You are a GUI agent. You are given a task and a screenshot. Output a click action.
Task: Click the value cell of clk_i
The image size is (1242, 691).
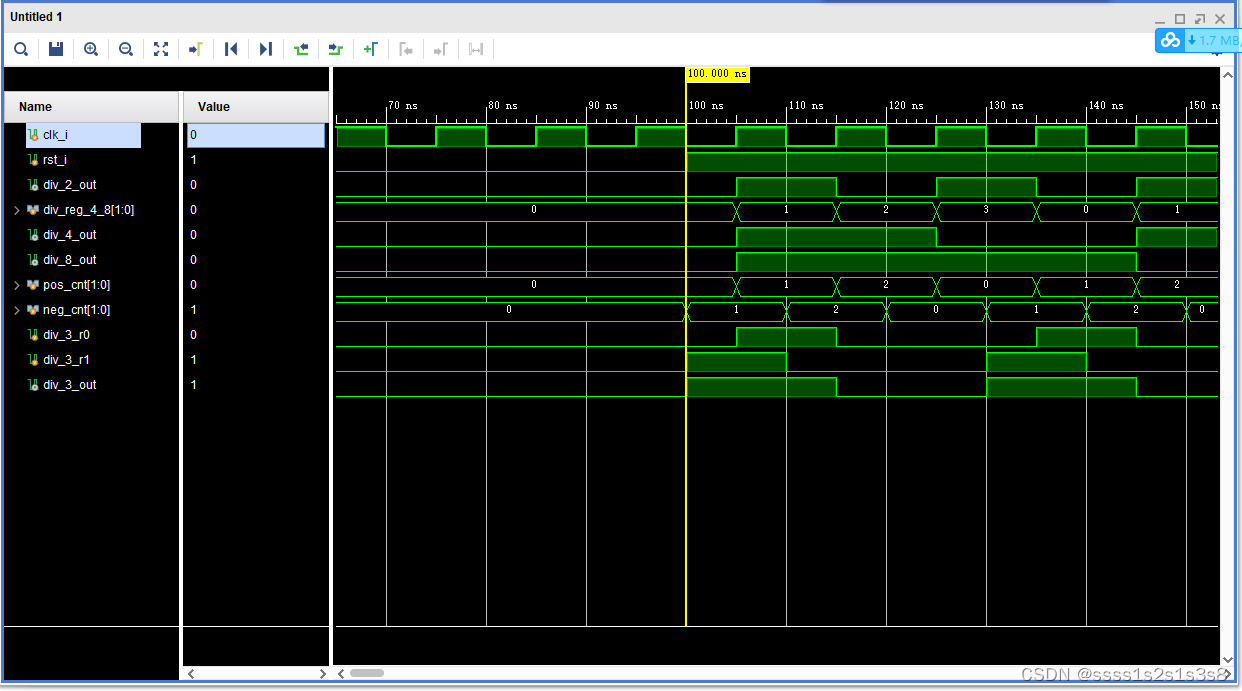coord(256,135)
